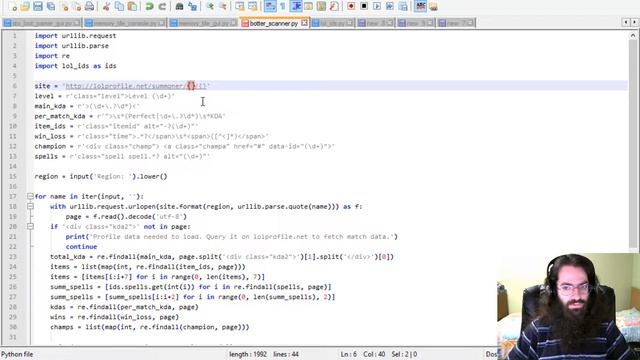Viewport: 640px width, 360px height.
Task: Save current recorded macro icon
Action: click(402, 6)
